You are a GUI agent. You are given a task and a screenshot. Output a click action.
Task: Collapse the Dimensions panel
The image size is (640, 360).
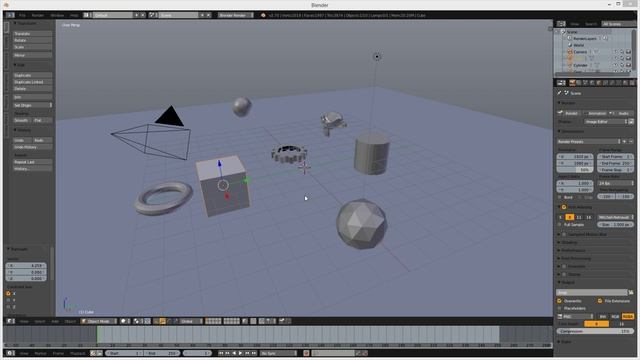[x=559, y=131]
